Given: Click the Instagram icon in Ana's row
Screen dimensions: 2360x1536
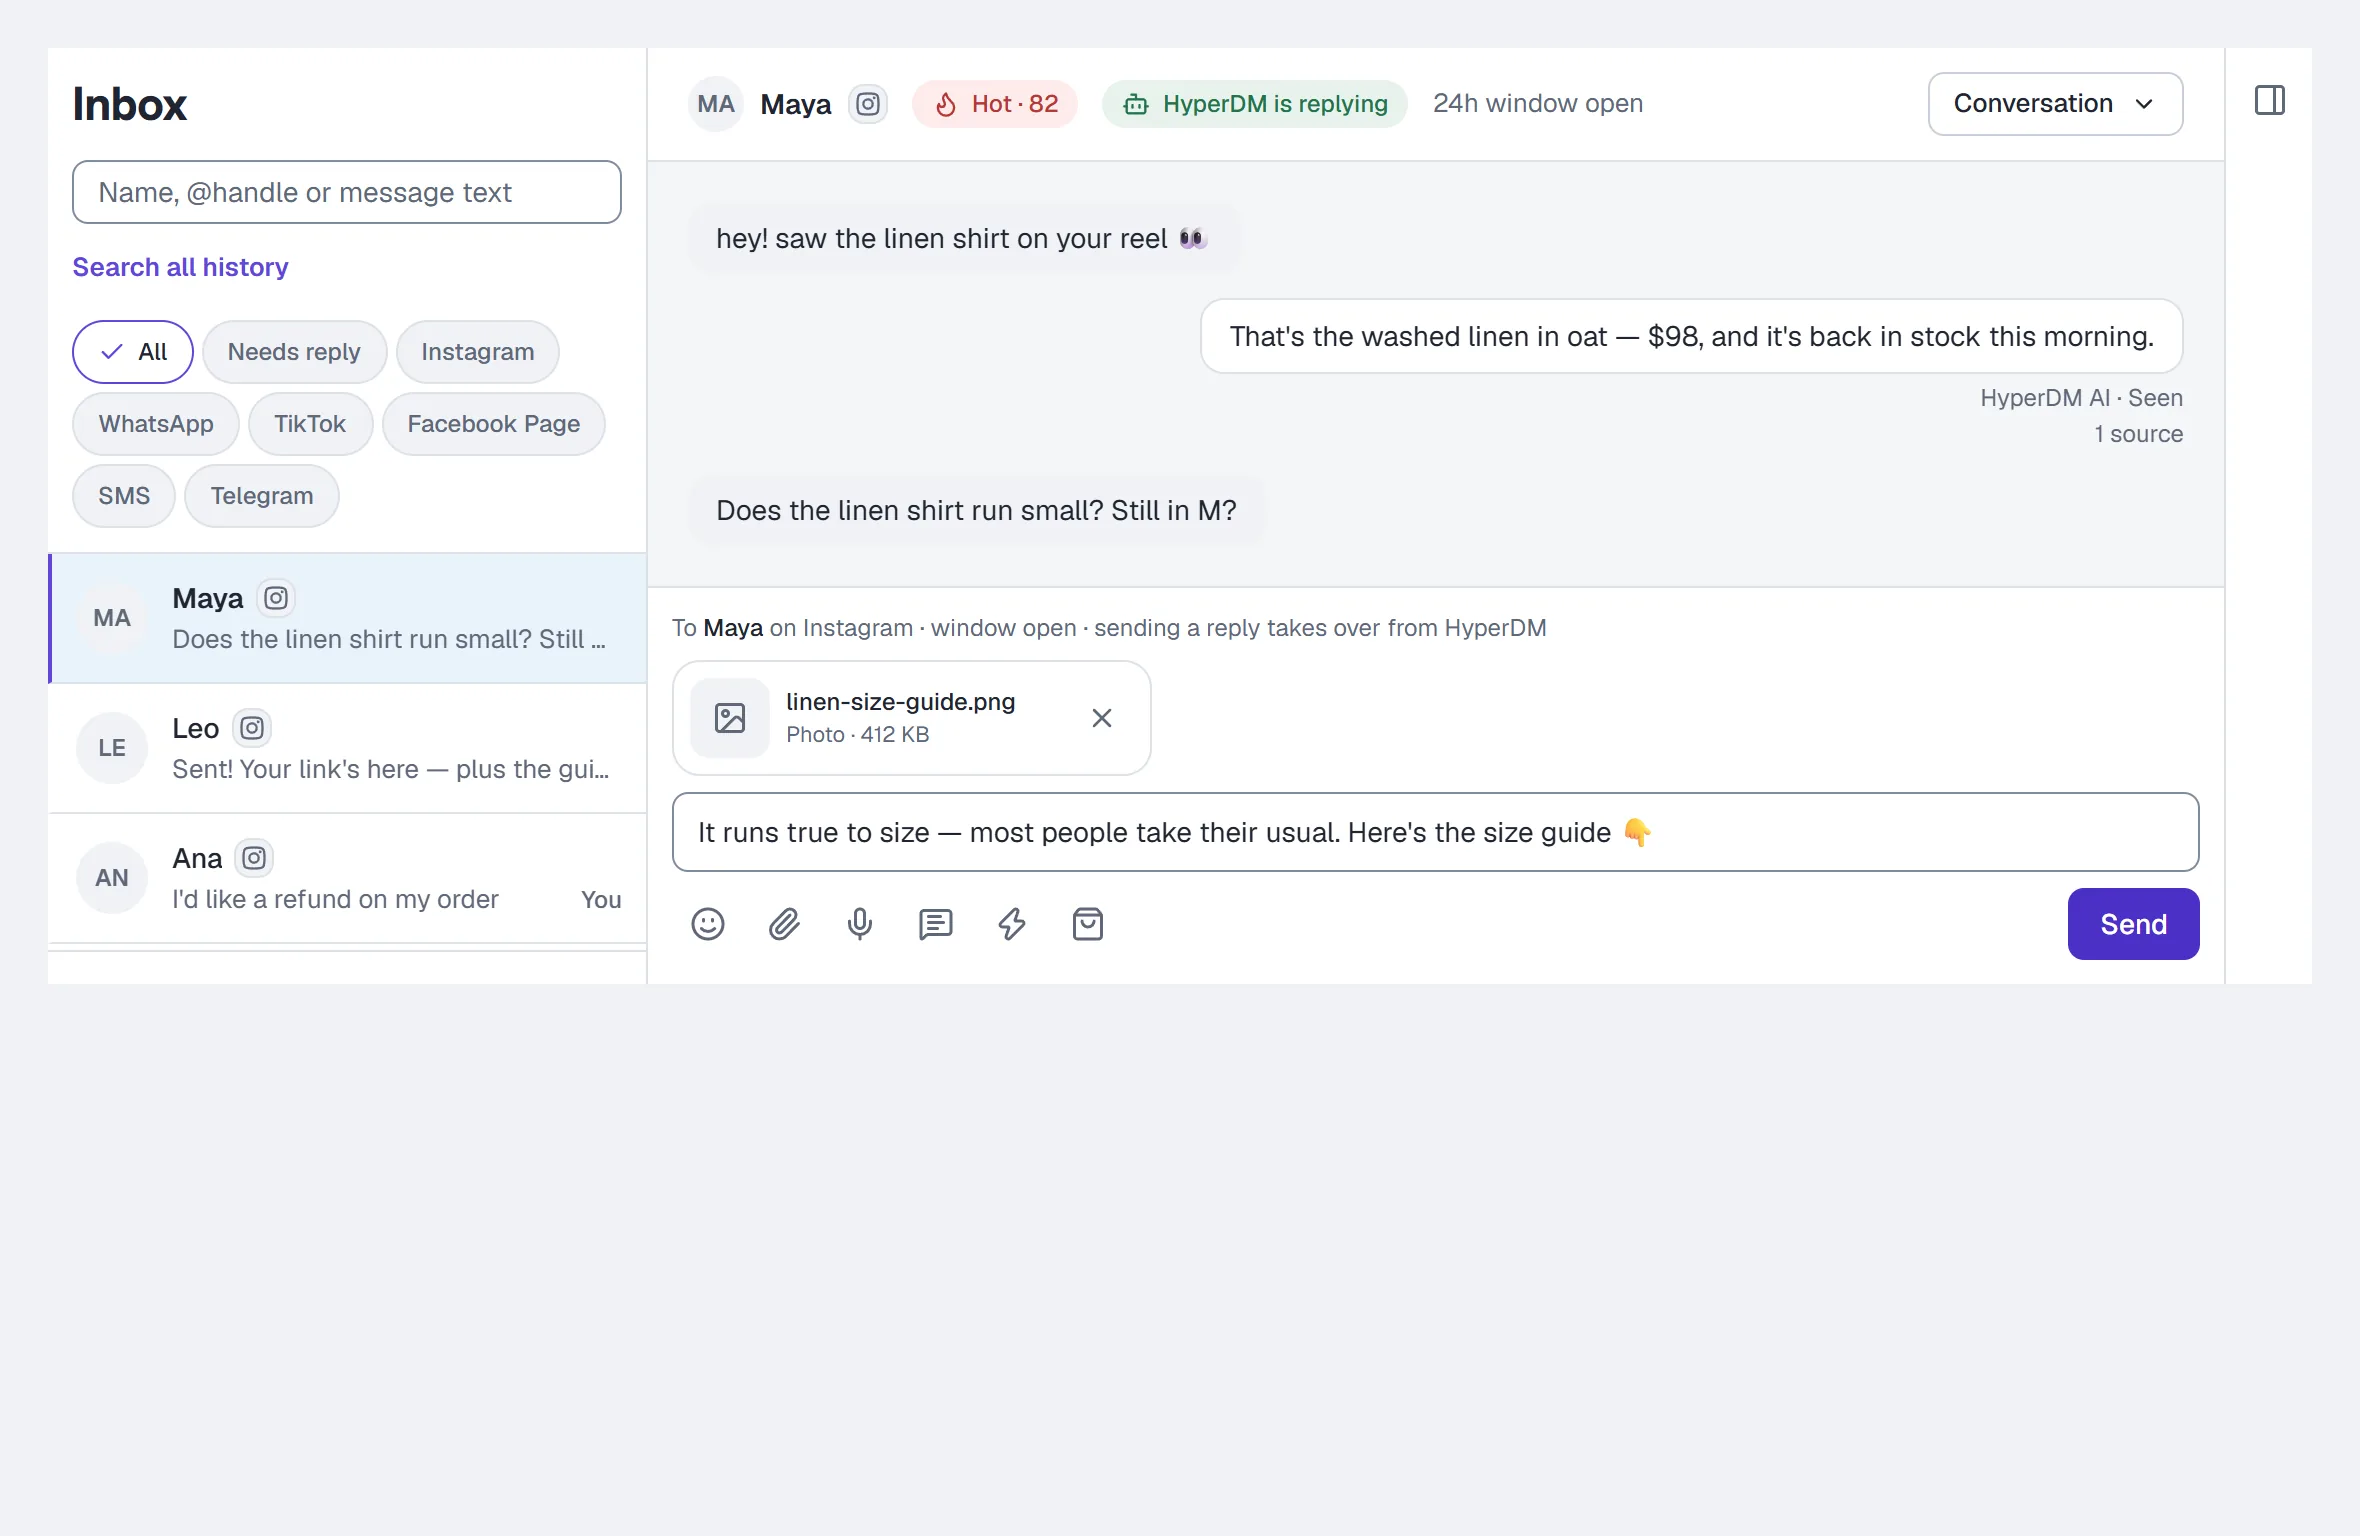Looking at the screenshot, I should click(254, 858).
